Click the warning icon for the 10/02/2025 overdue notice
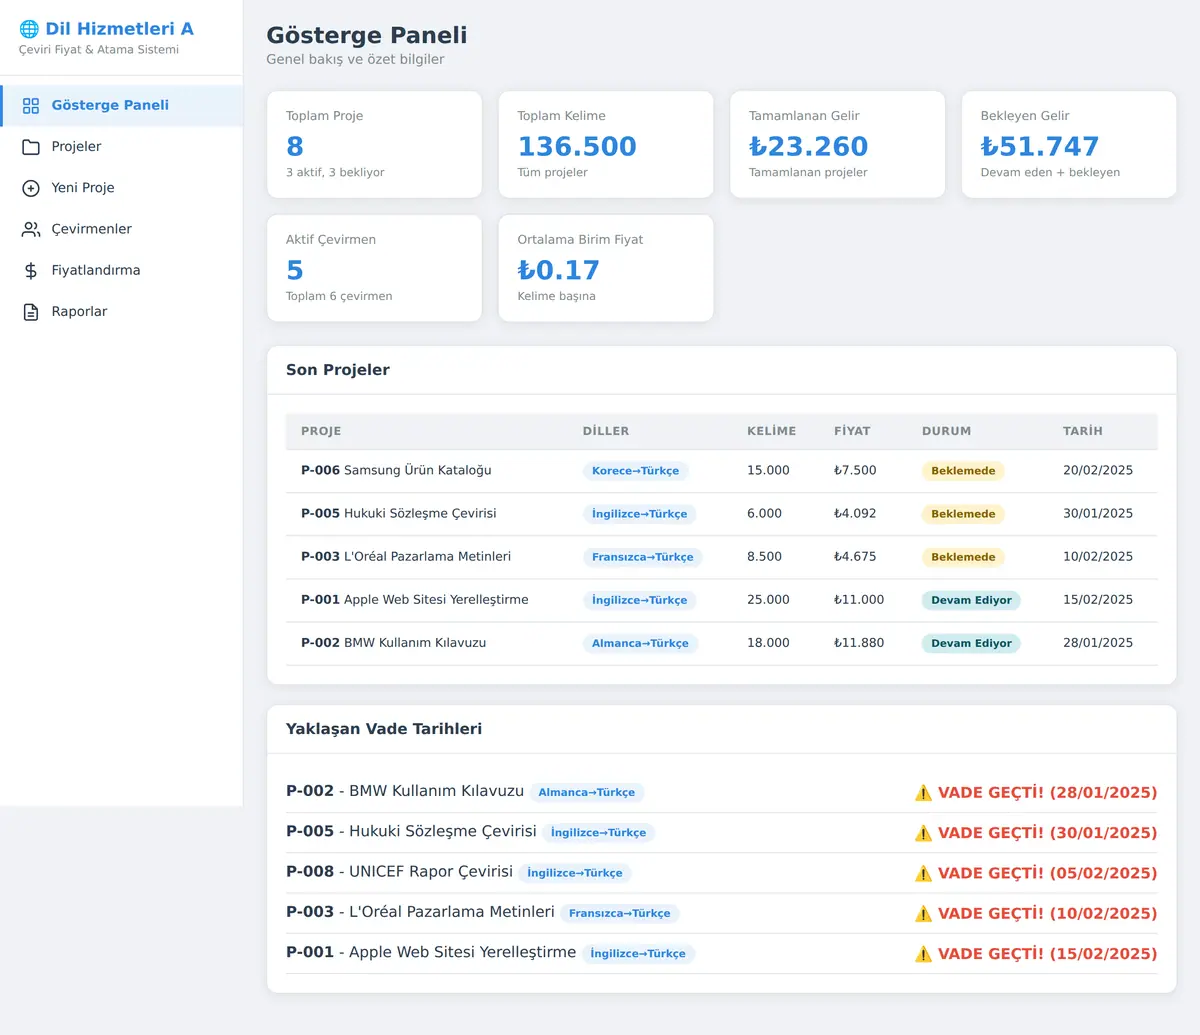The image size is (1200, 1035). (x=923, y=914)
